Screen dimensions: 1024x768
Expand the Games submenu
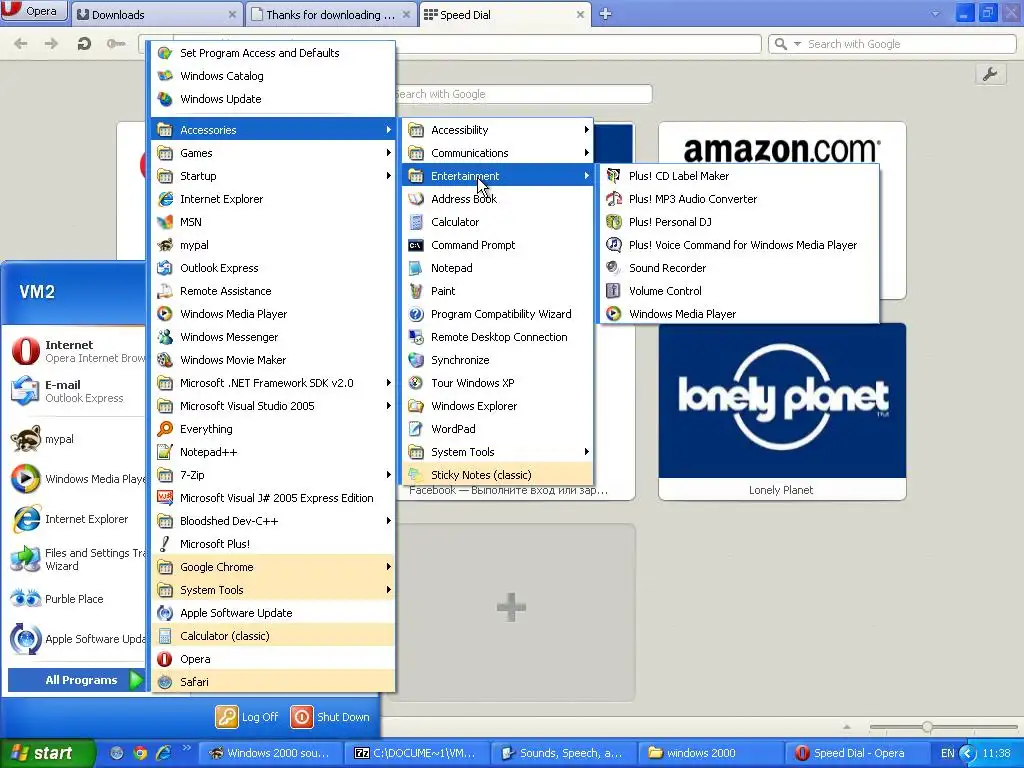(273, 153)
